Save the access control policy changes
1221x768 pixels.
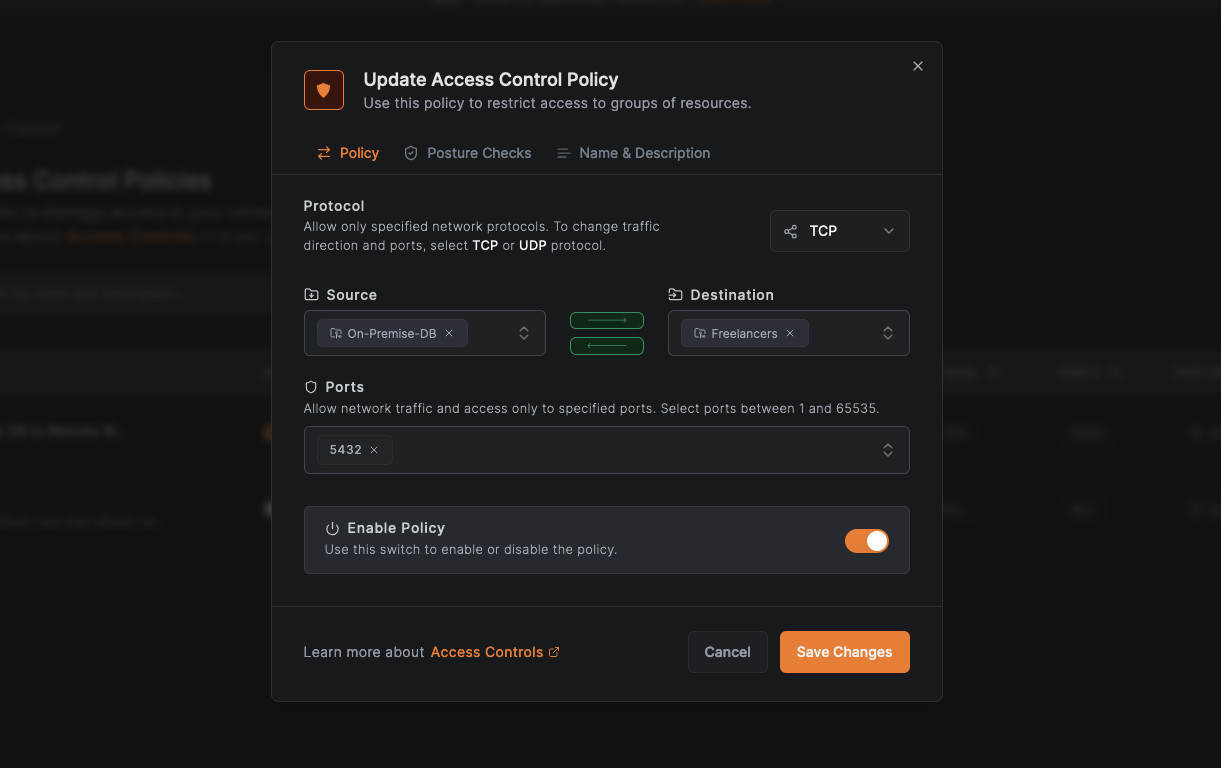point(844,651)
